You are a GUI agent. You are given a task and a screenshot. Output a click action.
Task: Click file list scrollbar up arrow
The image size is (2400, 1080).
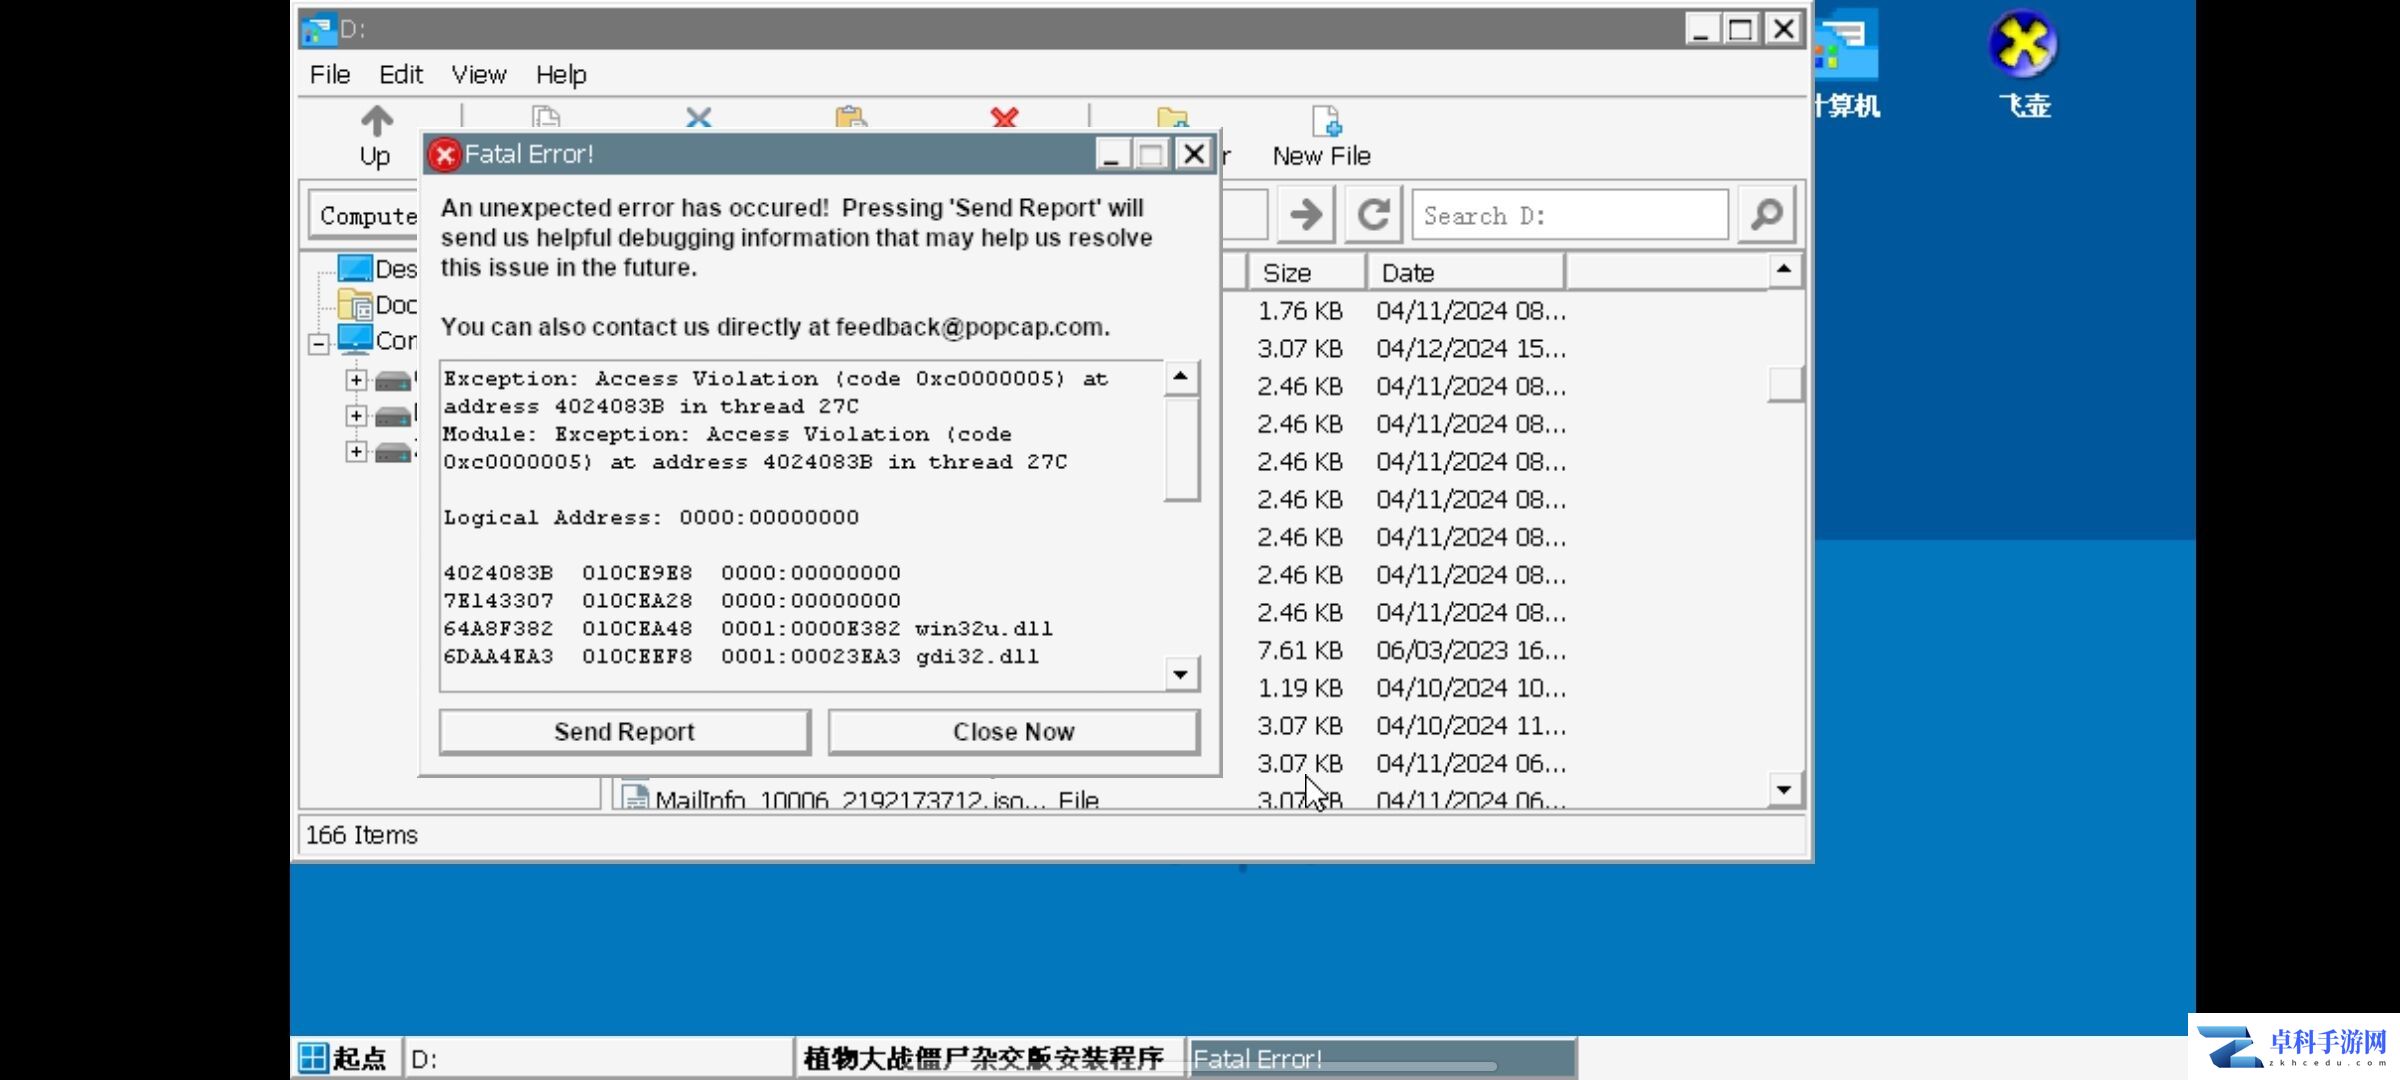click(x=1784, y=270)
